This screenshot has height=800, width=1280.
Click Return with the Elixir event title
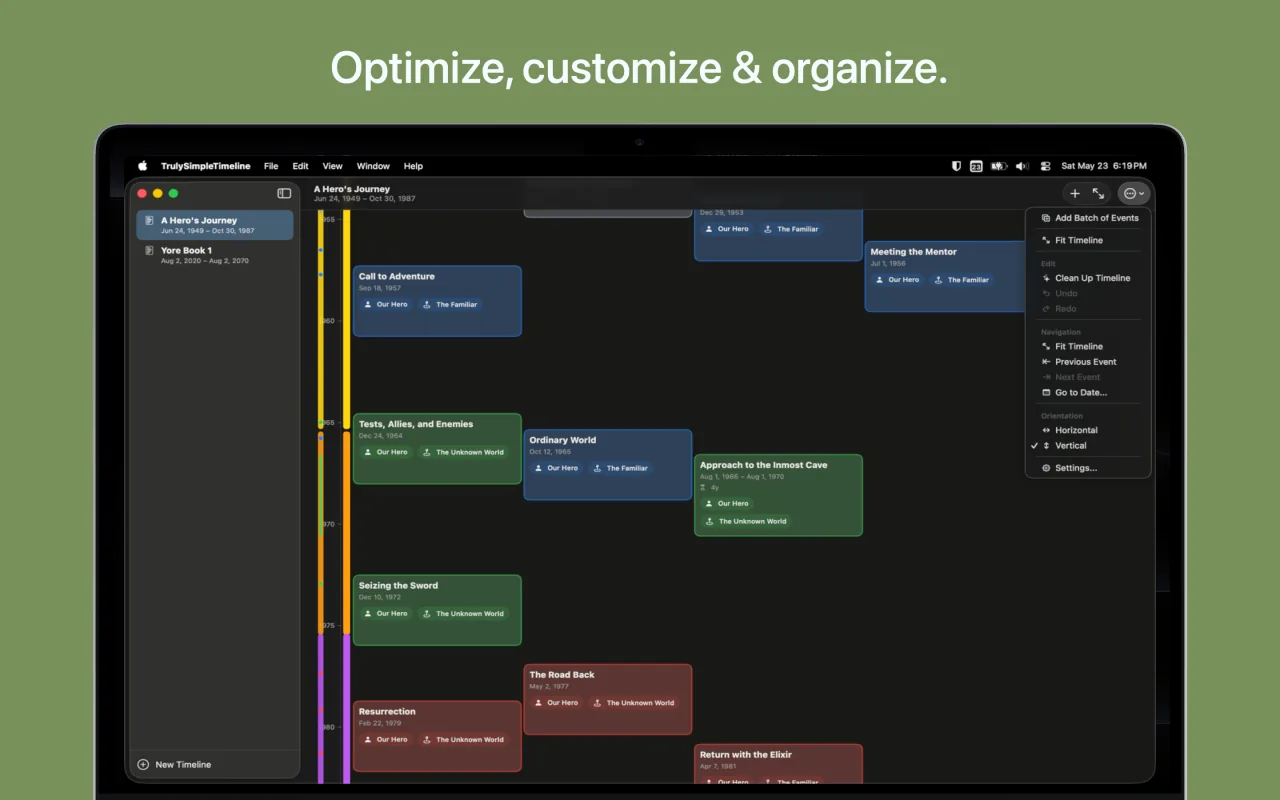(x=746, y=755)
